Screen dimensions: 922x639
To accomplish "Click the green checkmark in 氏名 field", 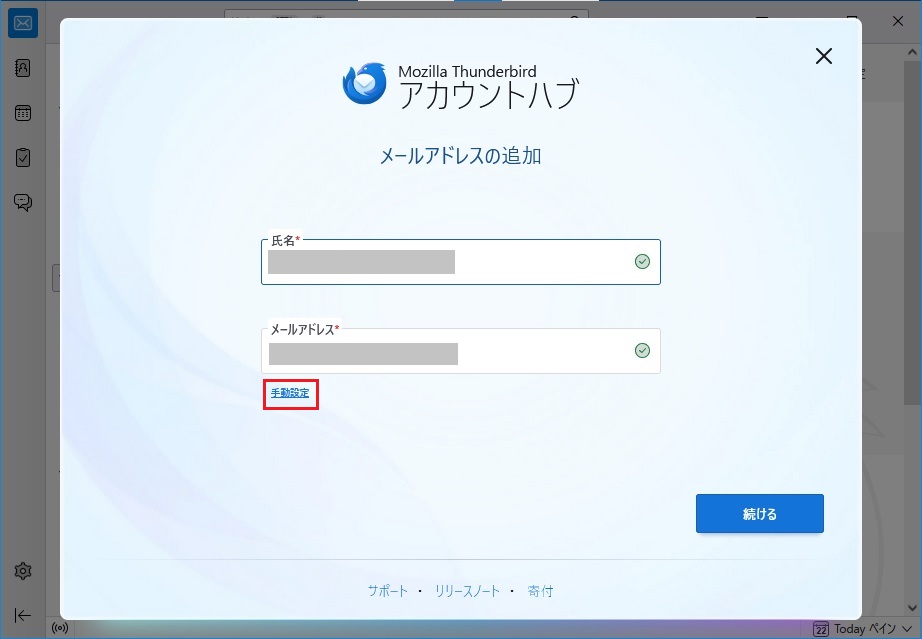I will (642, 262).
